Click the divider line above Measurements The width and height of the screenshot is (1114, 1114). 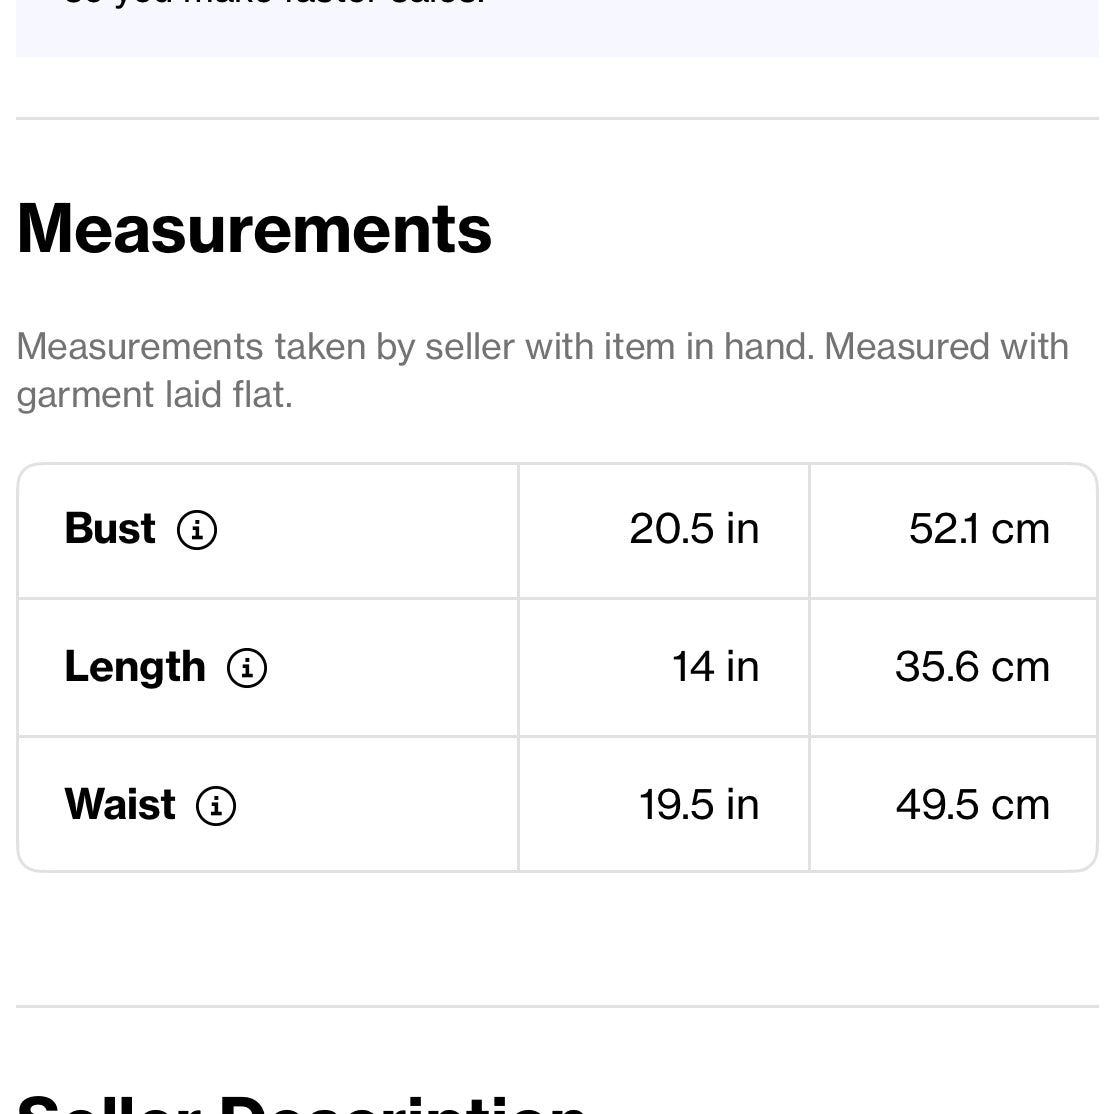point(557,119)
